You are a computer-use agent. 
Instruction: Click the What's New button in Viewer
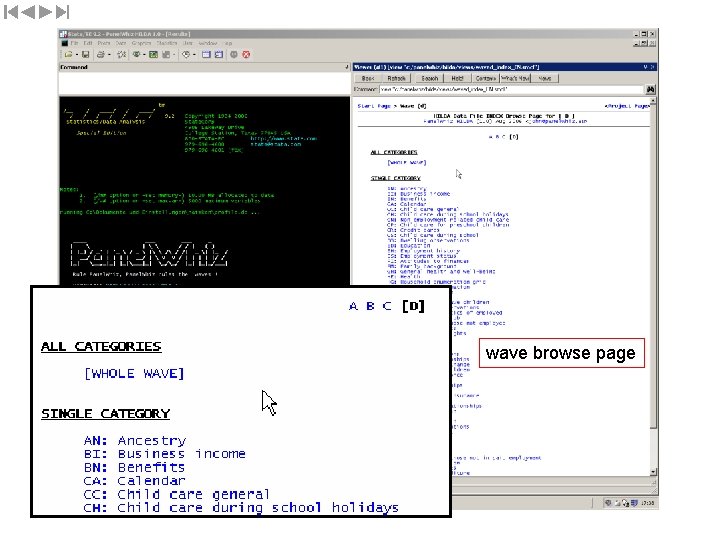pyautogui.click(x=516, y=79)
